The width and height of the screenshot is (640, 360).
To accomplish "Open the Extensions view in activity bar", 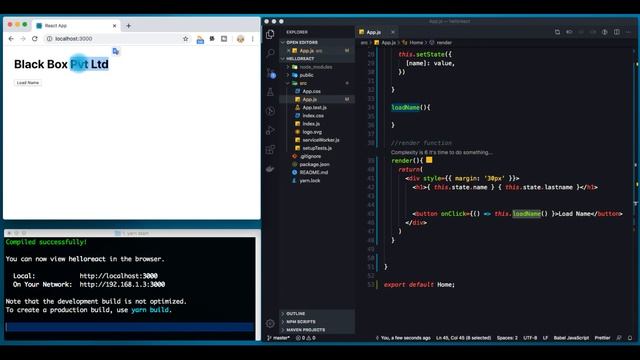I will pyautogui.click(x=270, y=149).
